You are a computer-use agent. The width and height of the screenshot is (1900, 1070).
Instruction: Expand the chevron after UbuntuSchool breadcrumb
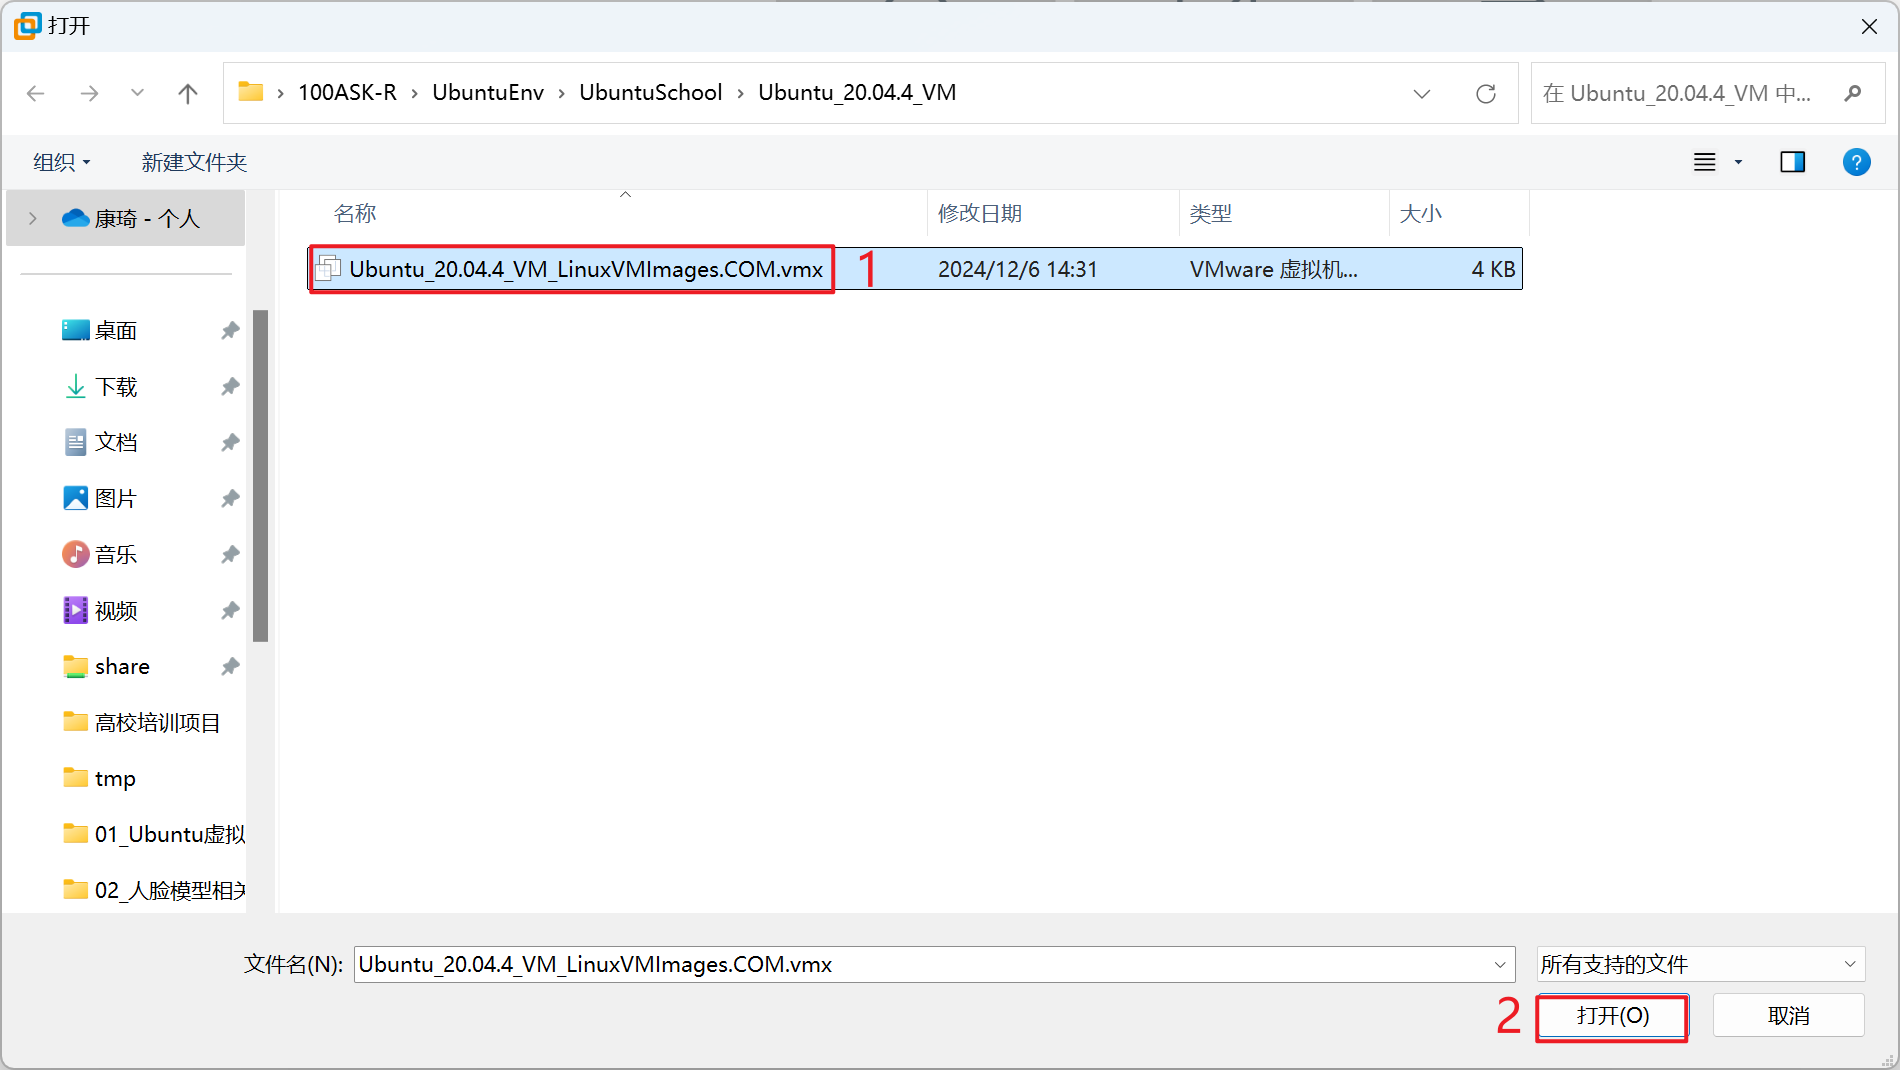[741, 93]
